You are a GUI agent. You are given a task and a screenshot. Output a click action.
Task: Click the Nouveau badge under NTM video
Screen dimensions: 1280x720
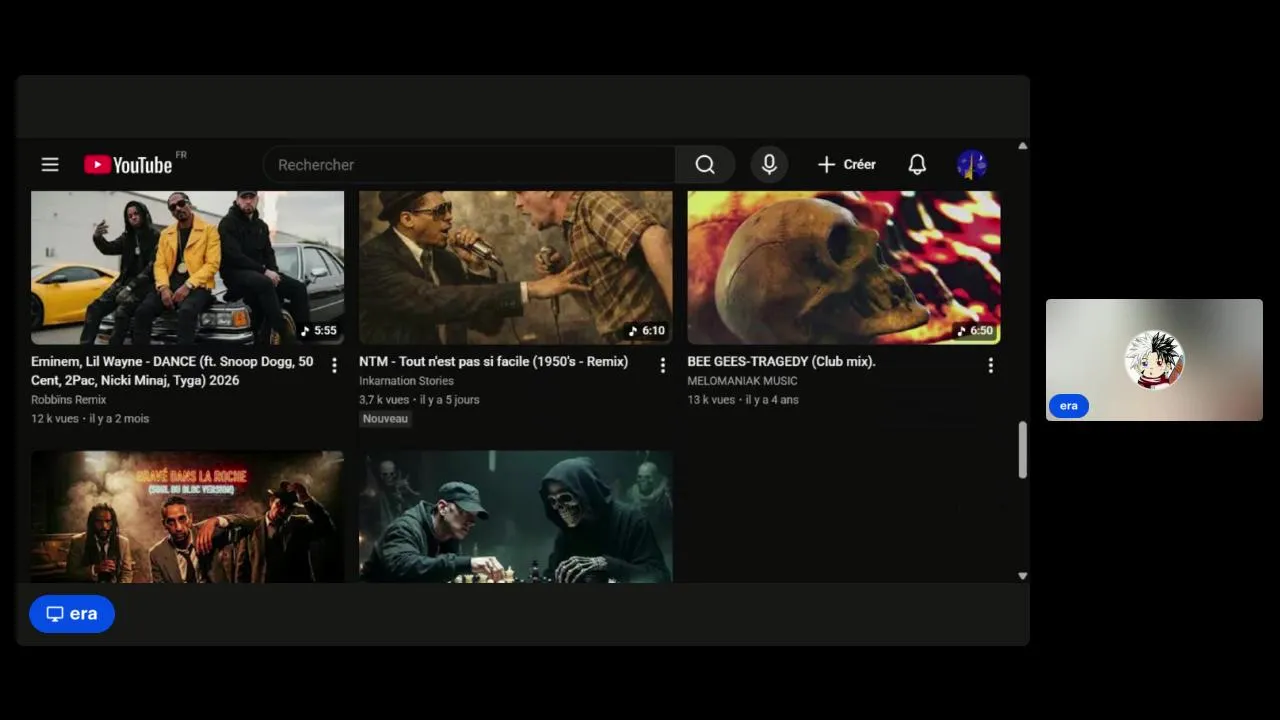385,419
